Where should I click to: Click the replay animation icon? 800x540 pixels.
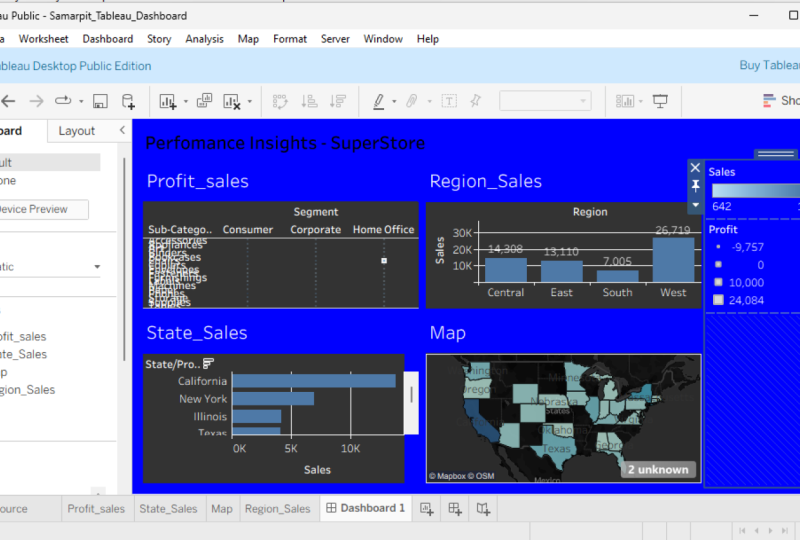pos(63,101)
